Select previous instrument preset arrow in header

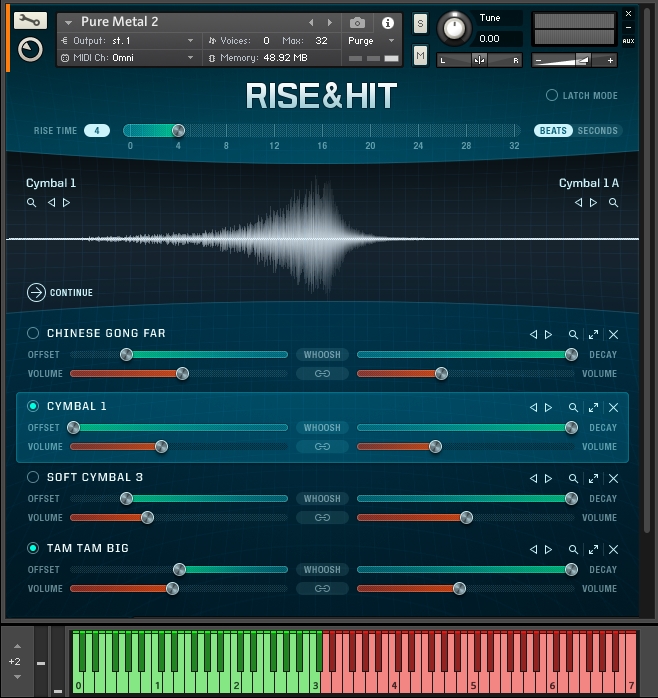click(311, 22)
